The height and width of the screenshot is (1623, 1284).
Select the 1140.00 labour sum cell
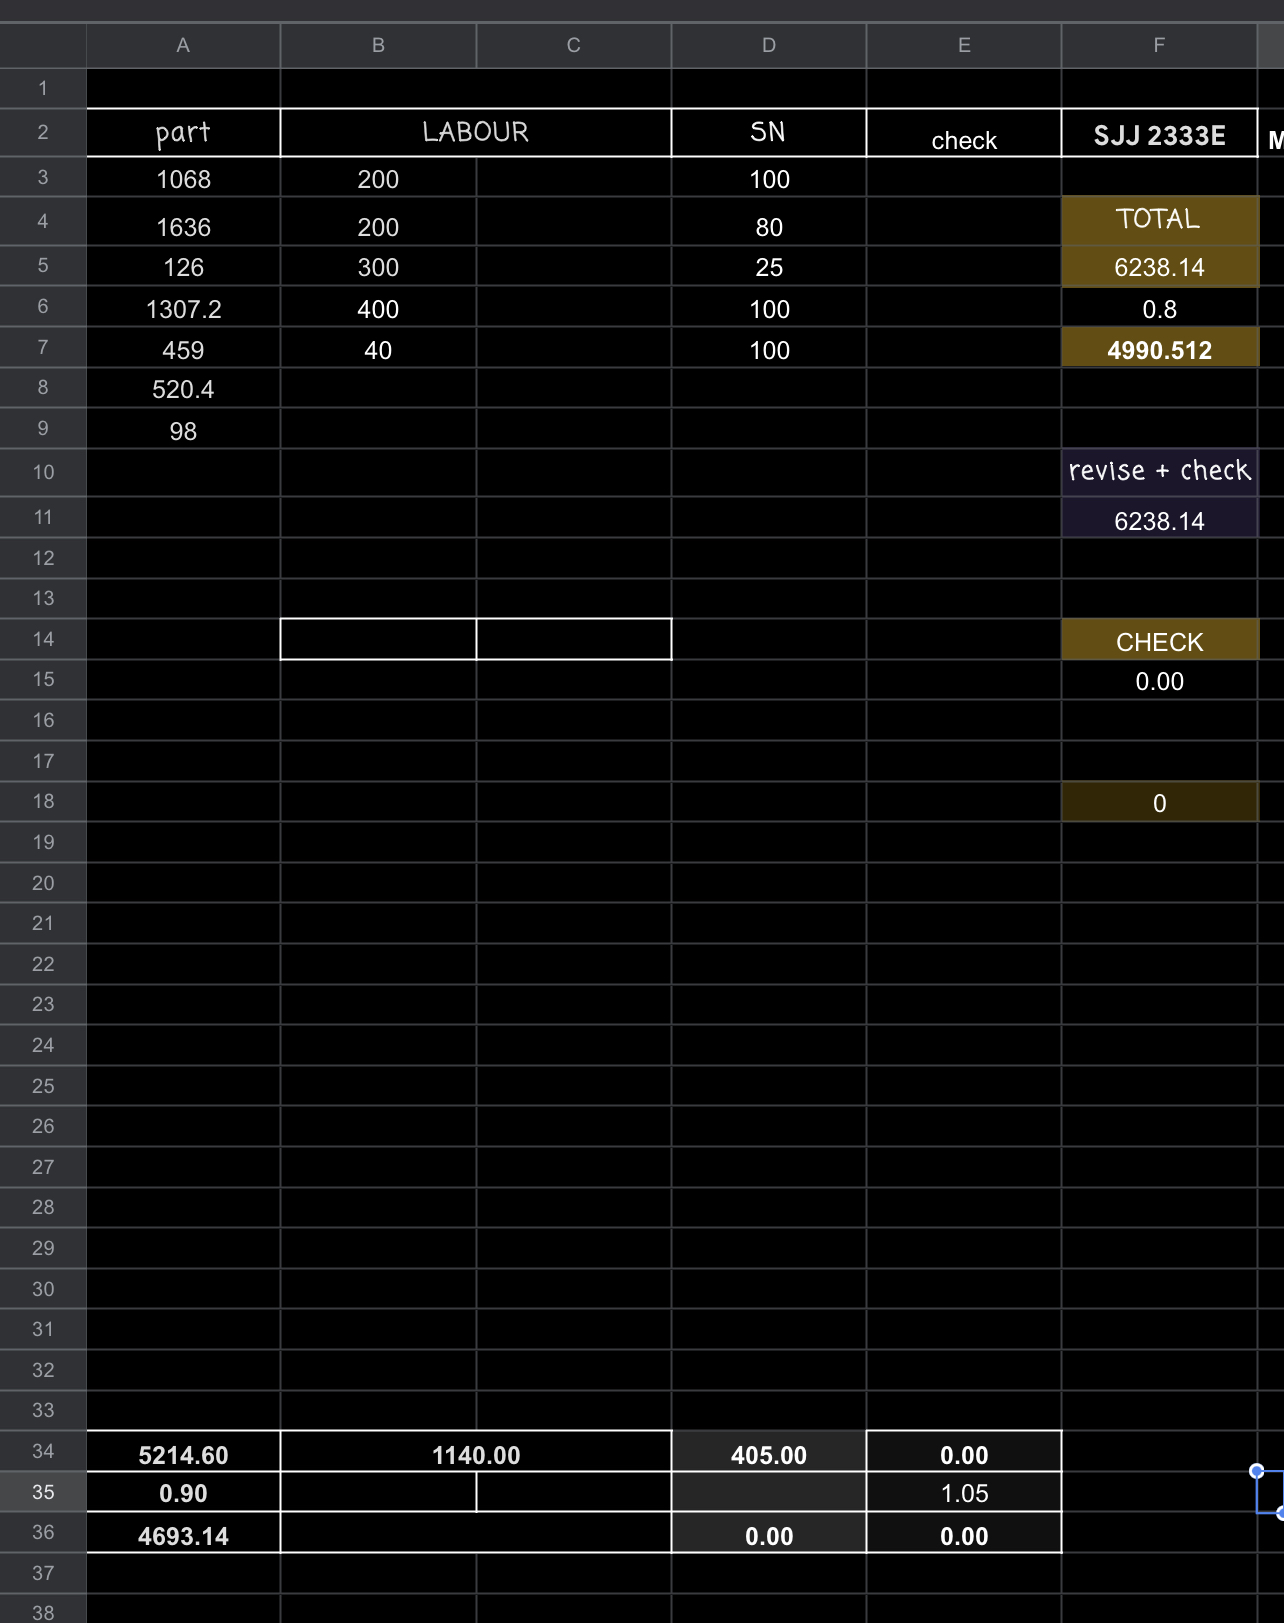point(475,1454)
